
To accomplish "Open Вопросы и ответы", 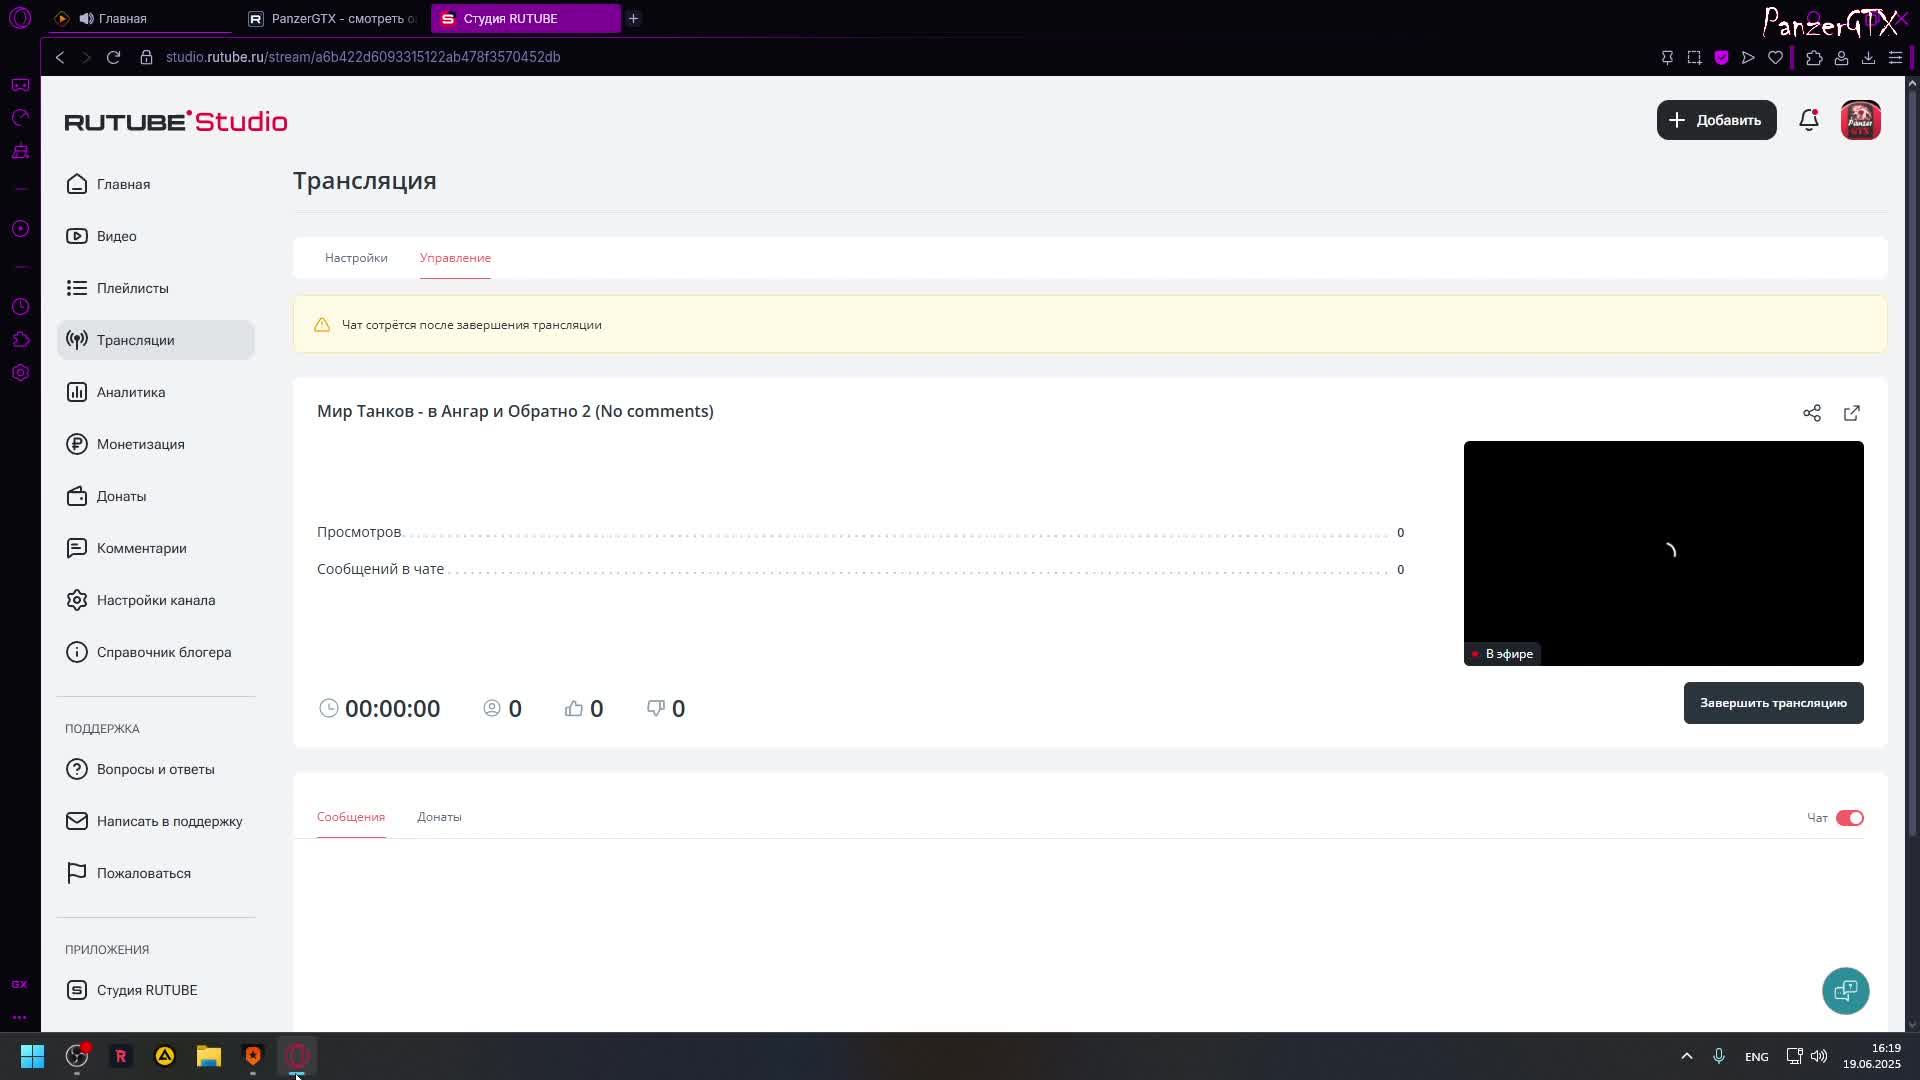I will [x=156, y=769].
